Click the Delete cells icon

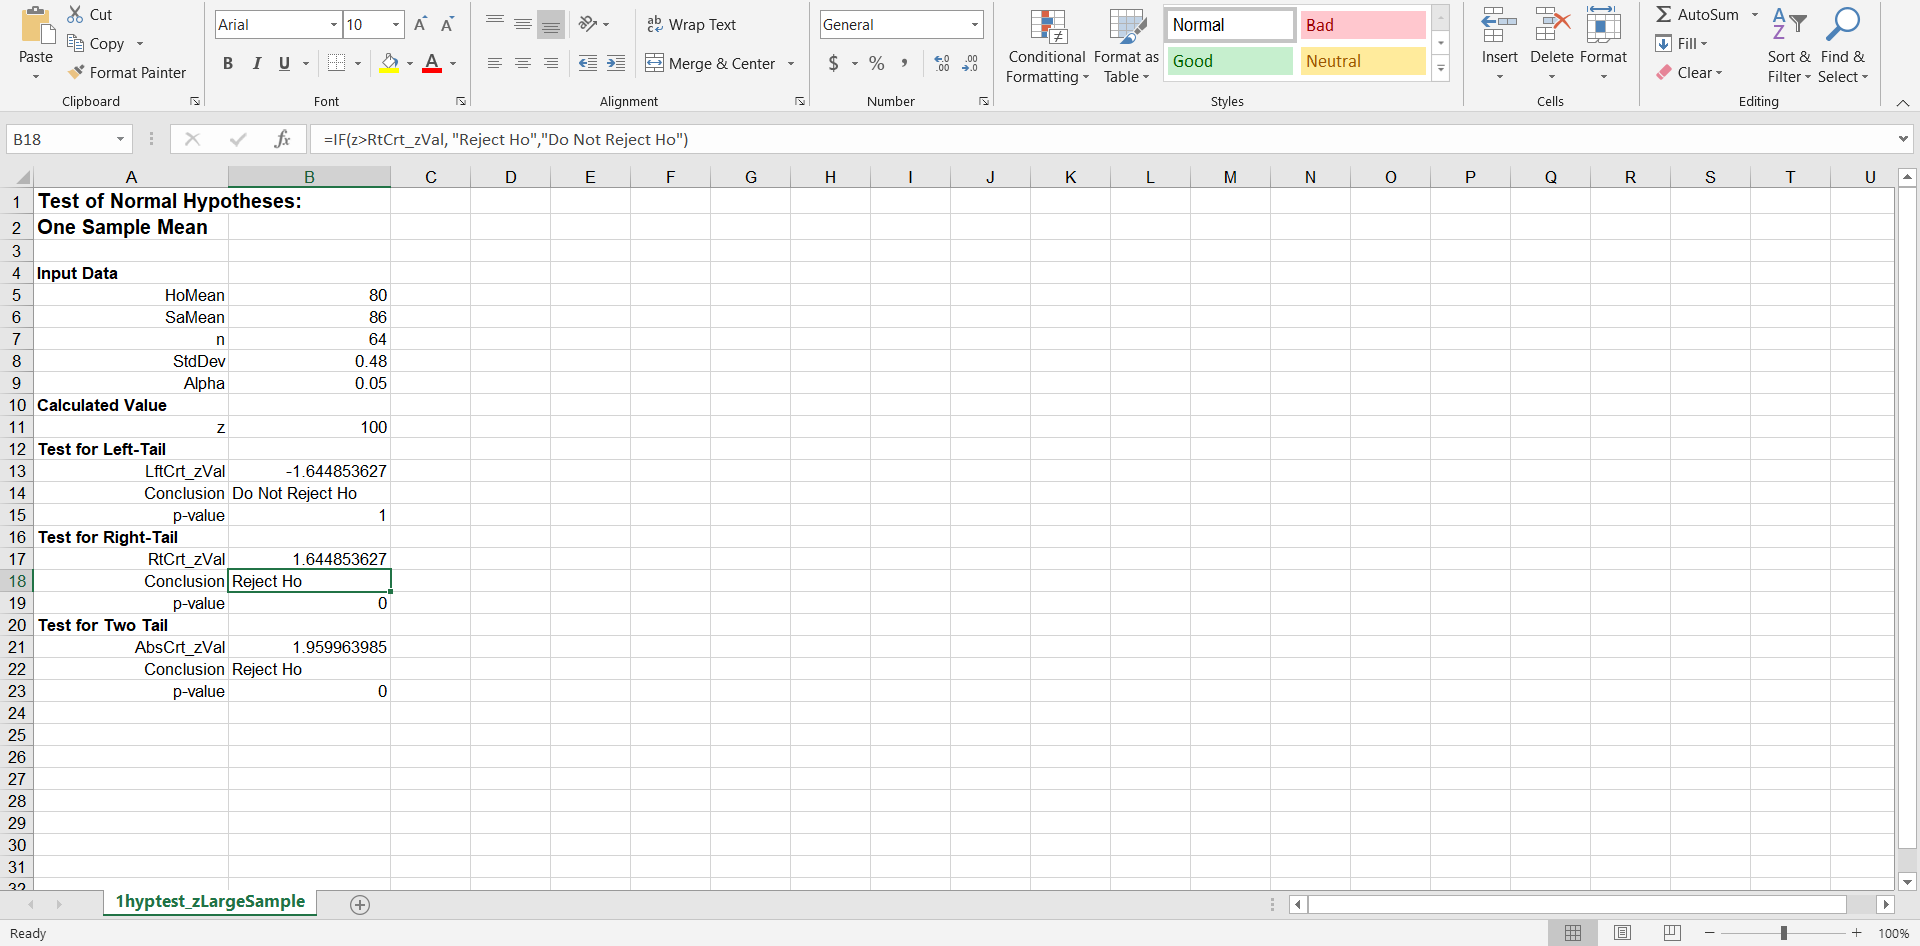tap(1552, 25)
